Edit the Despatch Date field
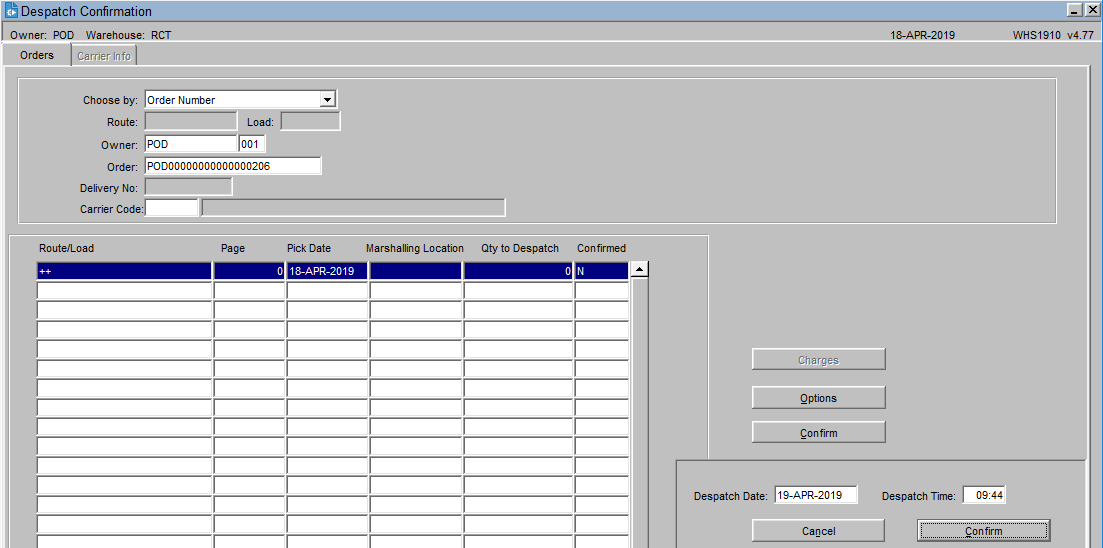 coord(815,495)
